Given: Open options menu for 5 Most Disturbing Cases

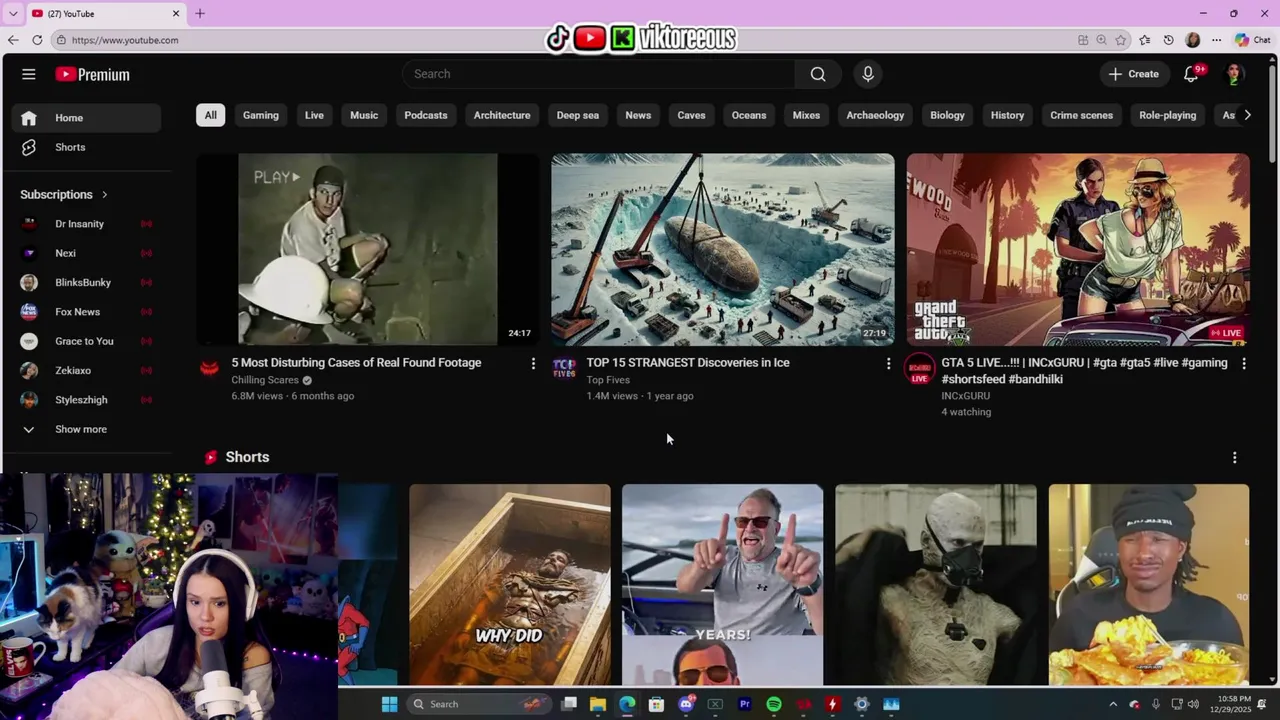Looking at the screenshot, I should 533,364.
